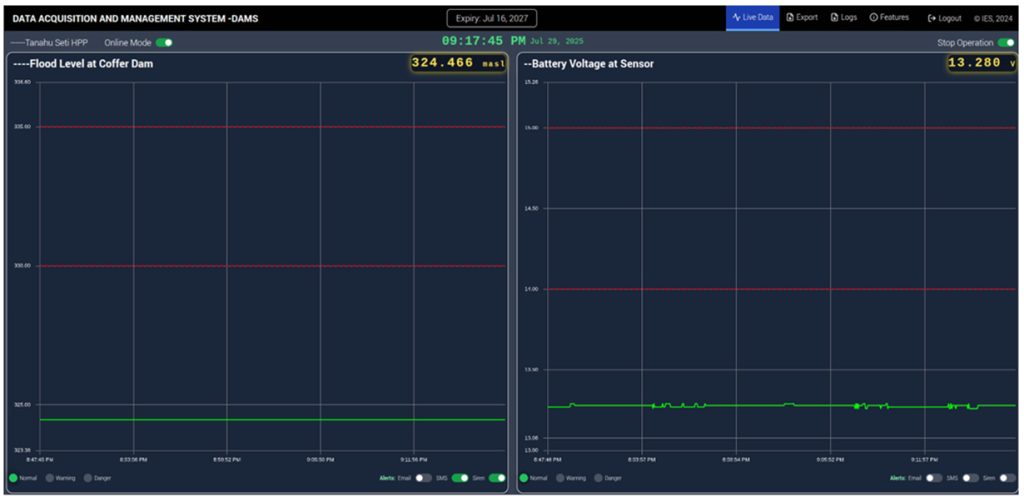The image size is (1024, 502).
Task: Enable SMS alerts for Battery Voltage
Action: pos(969,478)
